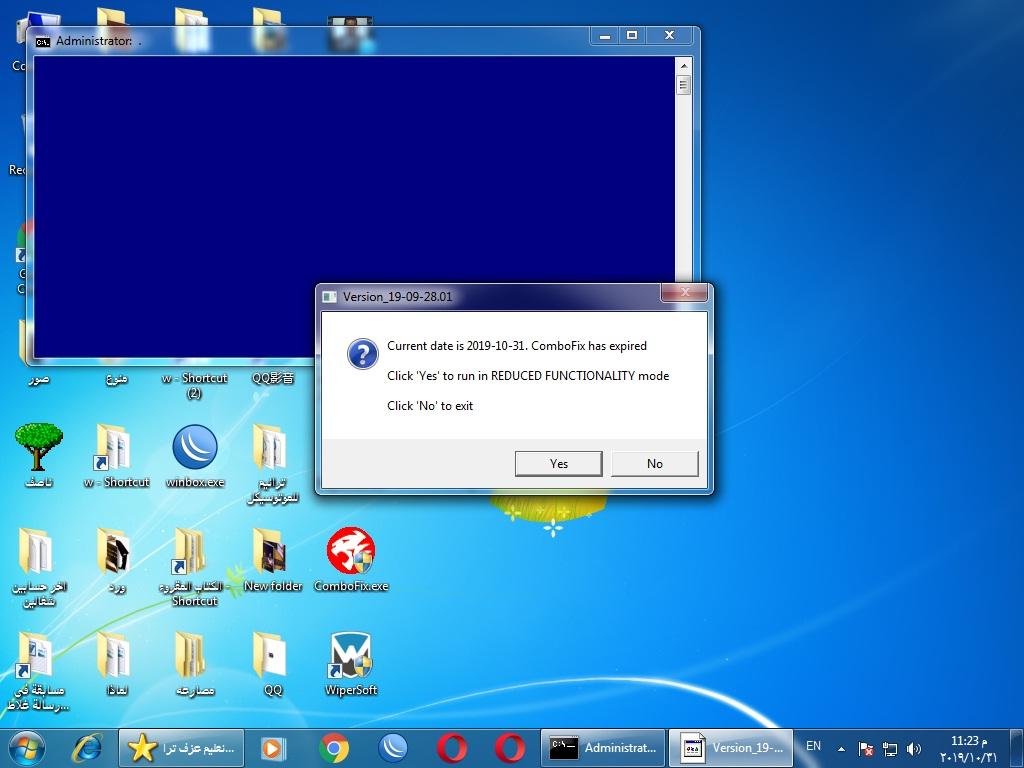The image size is (1024, 768).
Task: Select the مسابقة في رسالة غلاط shortcut
Action: coord(39,671)
